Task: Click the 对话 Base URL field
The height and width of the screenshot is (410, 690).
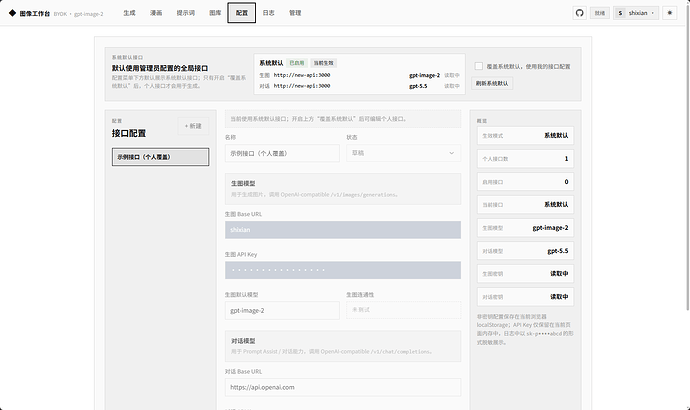Action: 343,387
